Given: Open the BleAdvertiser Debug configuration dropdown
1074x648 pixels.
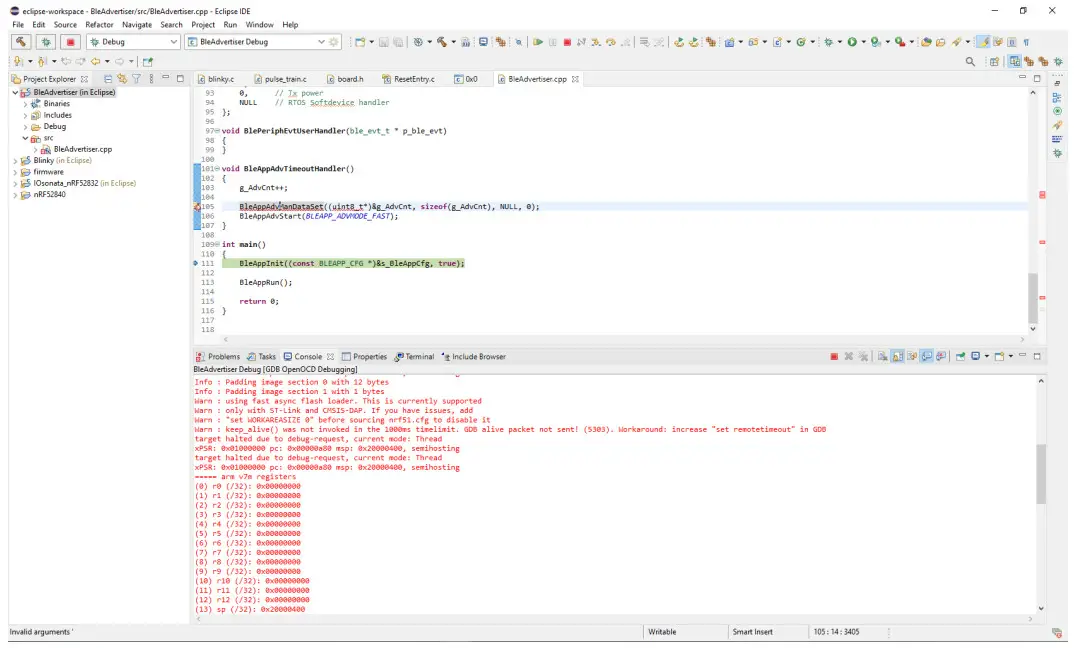Looking at the screenshot, I should tap(321, 42).
